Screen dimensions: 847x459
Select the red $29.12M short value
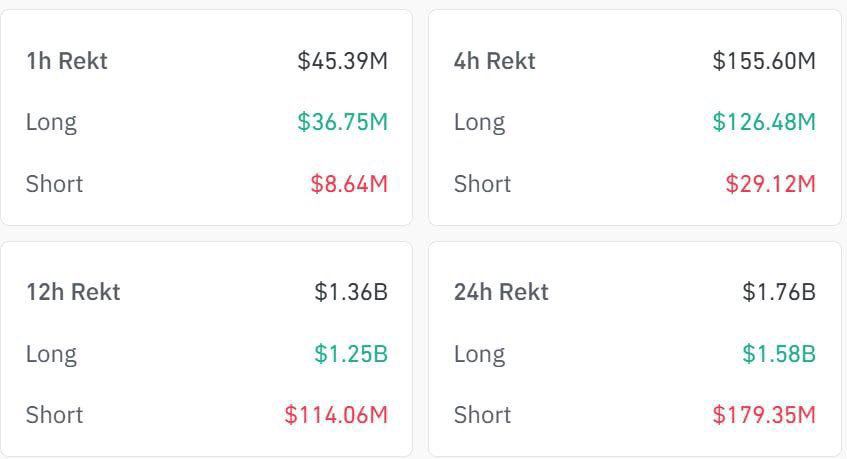pyautogui.click(x=771, y=184)
